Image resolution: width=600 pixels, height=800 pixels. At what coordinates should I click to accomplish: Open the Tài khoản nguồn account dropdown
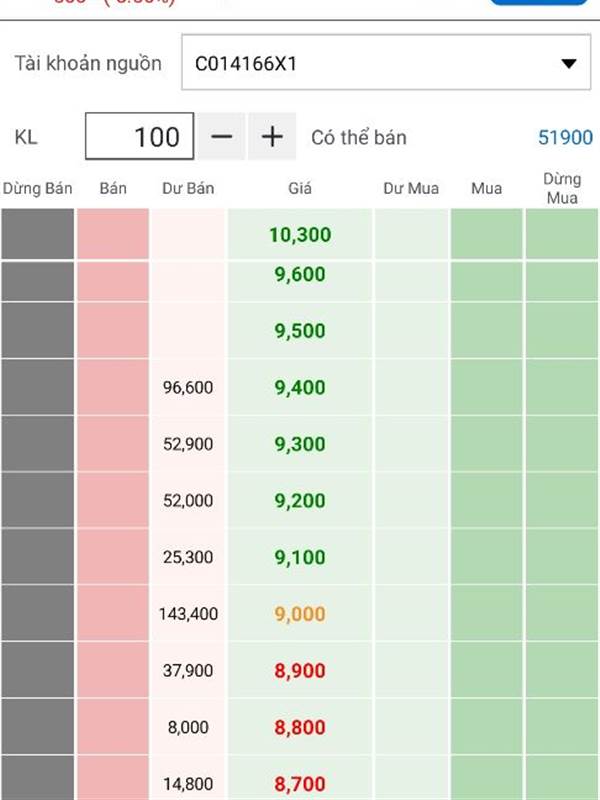386,62
